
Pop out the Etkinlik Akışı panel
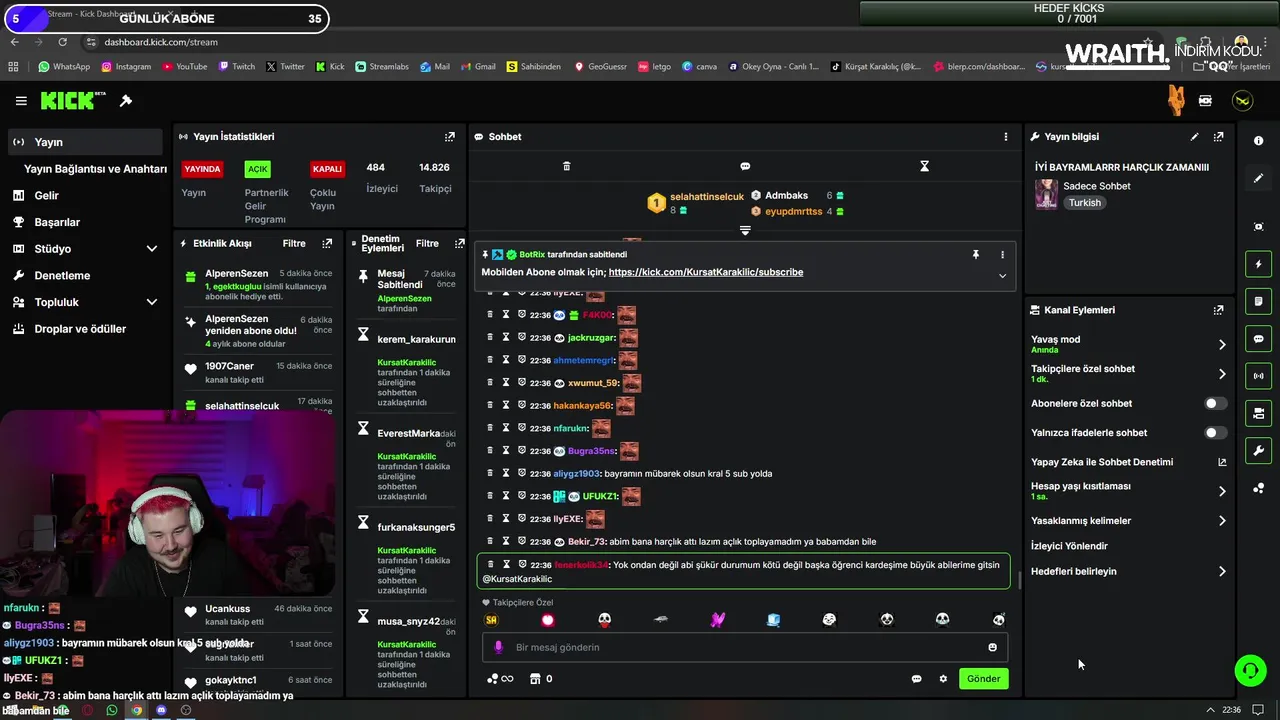327,243
